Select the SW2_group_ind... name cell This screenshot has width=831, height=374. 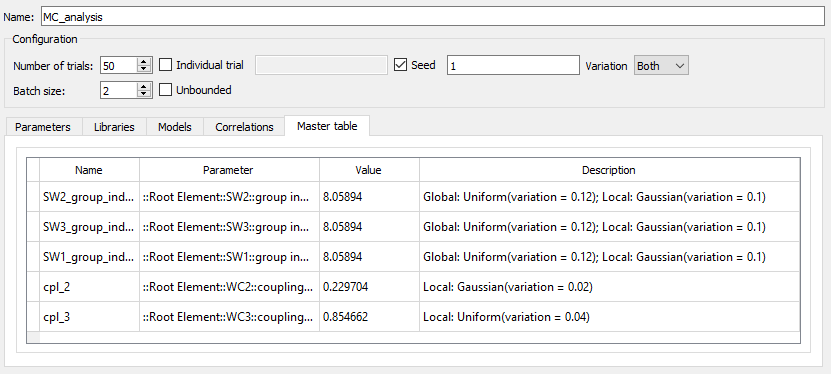coord(89,197)
